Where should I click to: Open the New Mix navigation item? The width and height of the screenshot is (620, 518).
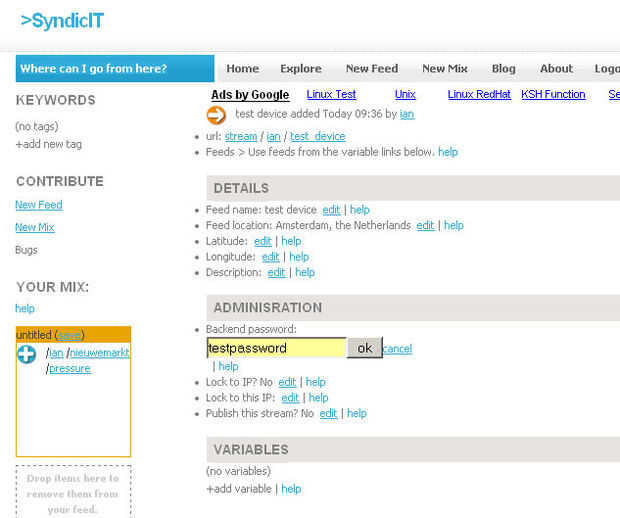[x=445, y=69]
